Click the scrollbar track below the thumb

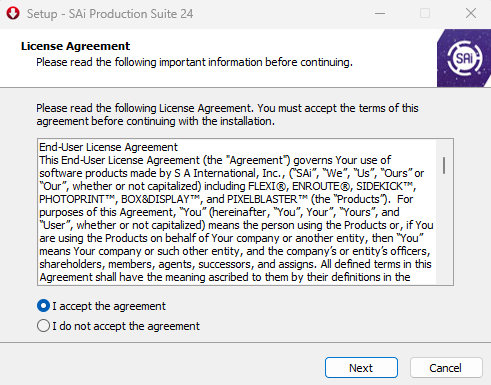pyautogui.click(x=444, y=228)
